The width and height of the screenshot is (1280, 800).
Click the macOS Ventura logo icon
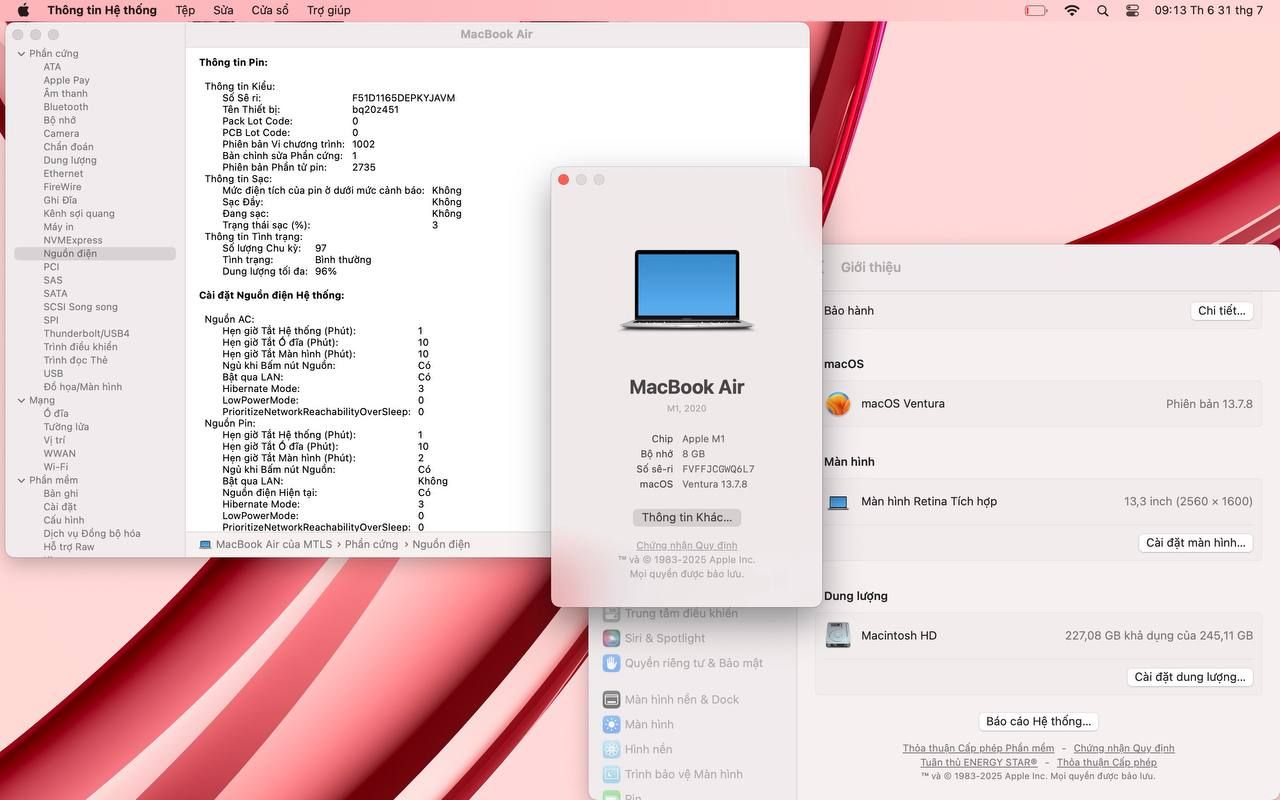pos(838,404)
